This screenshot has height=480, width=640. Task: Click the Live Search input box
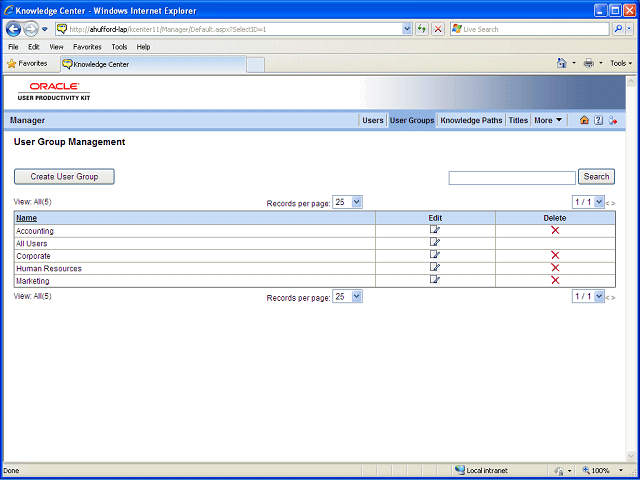click(530, 29)
